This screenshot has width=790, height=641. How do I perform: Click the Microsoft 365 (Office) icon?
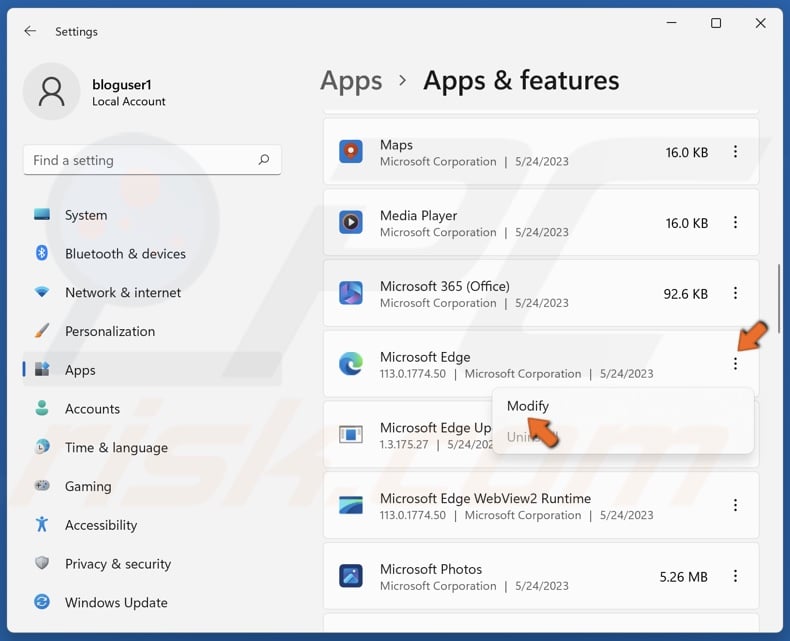pyautogui.click(x=351, y=293)
